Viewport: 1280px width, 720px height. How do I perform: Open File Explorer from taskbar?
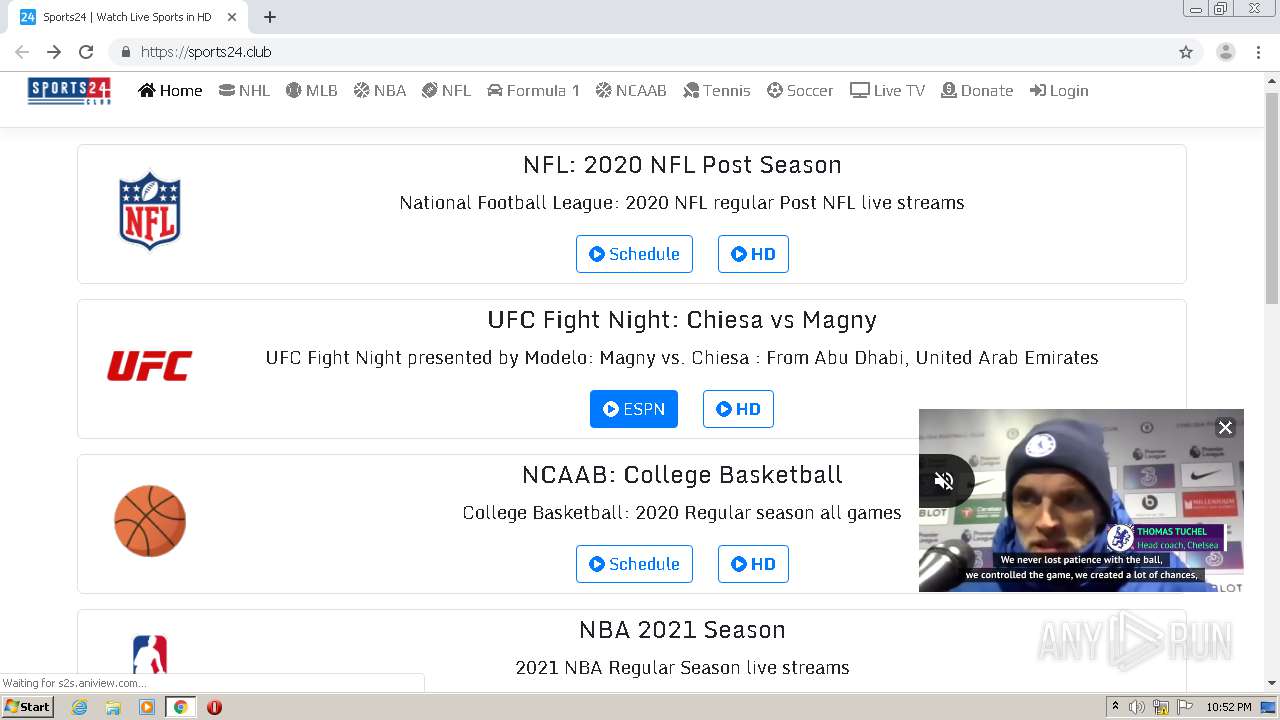click(x=113, y=707)
